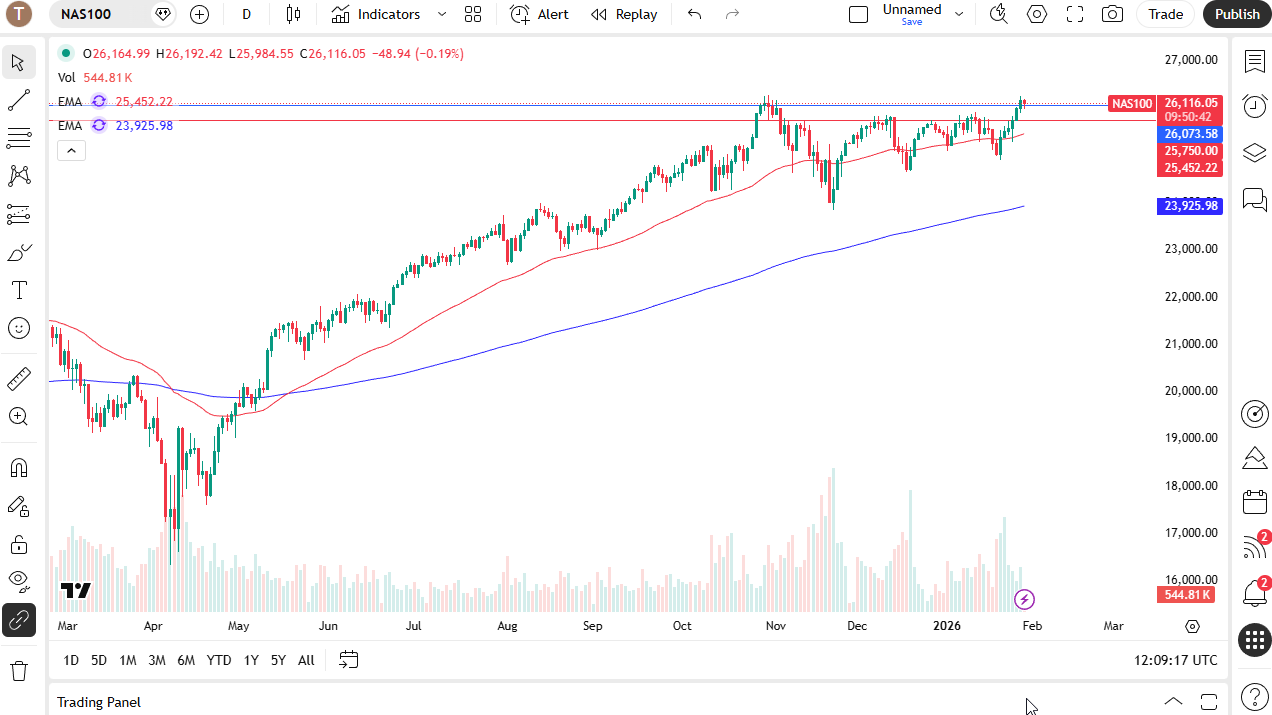Select the trend line drawing tool

18,100
